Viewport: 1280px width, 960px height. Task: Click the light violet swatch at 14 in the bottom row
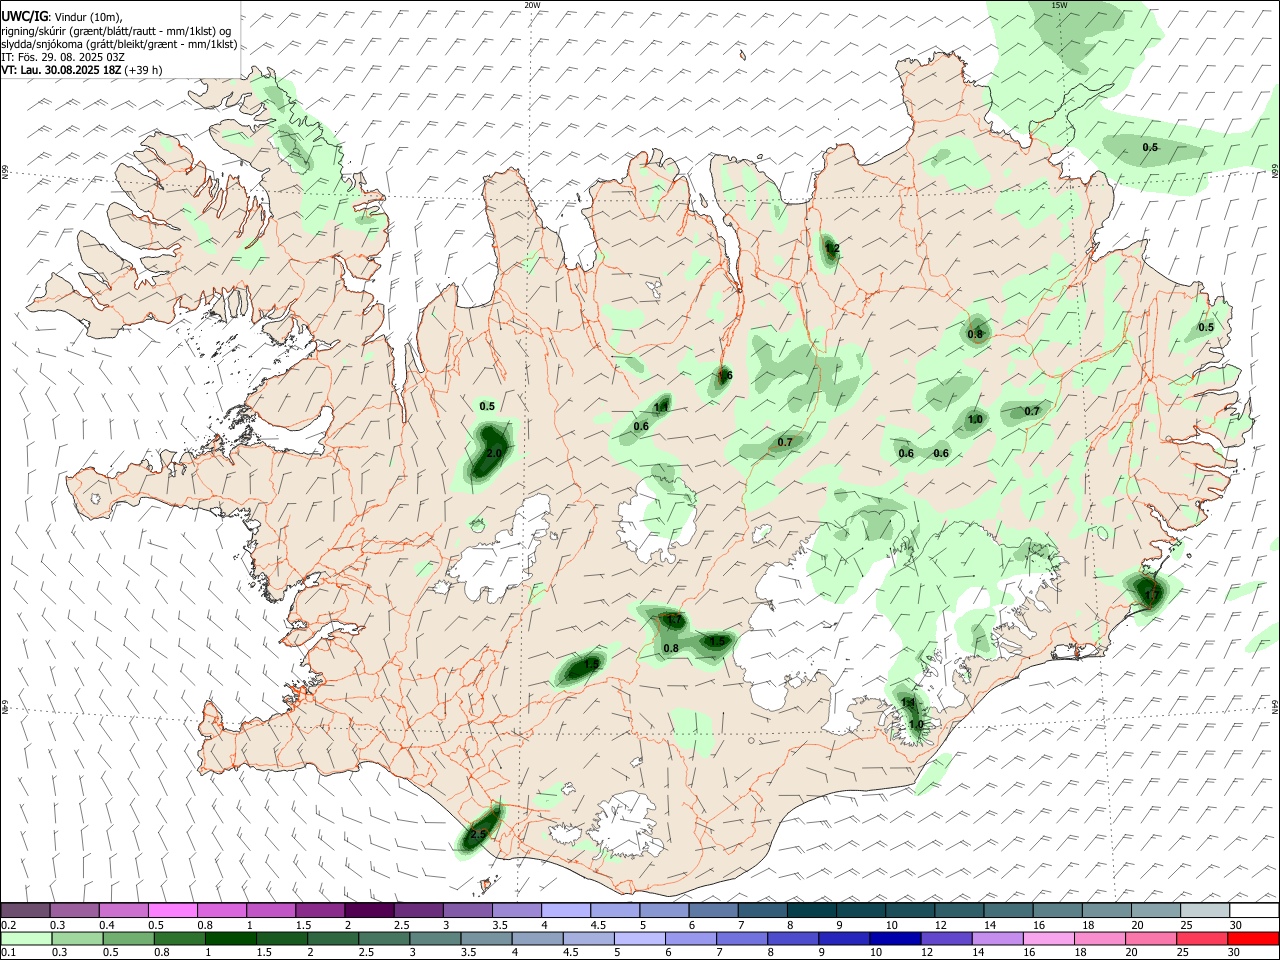(998, 939)
